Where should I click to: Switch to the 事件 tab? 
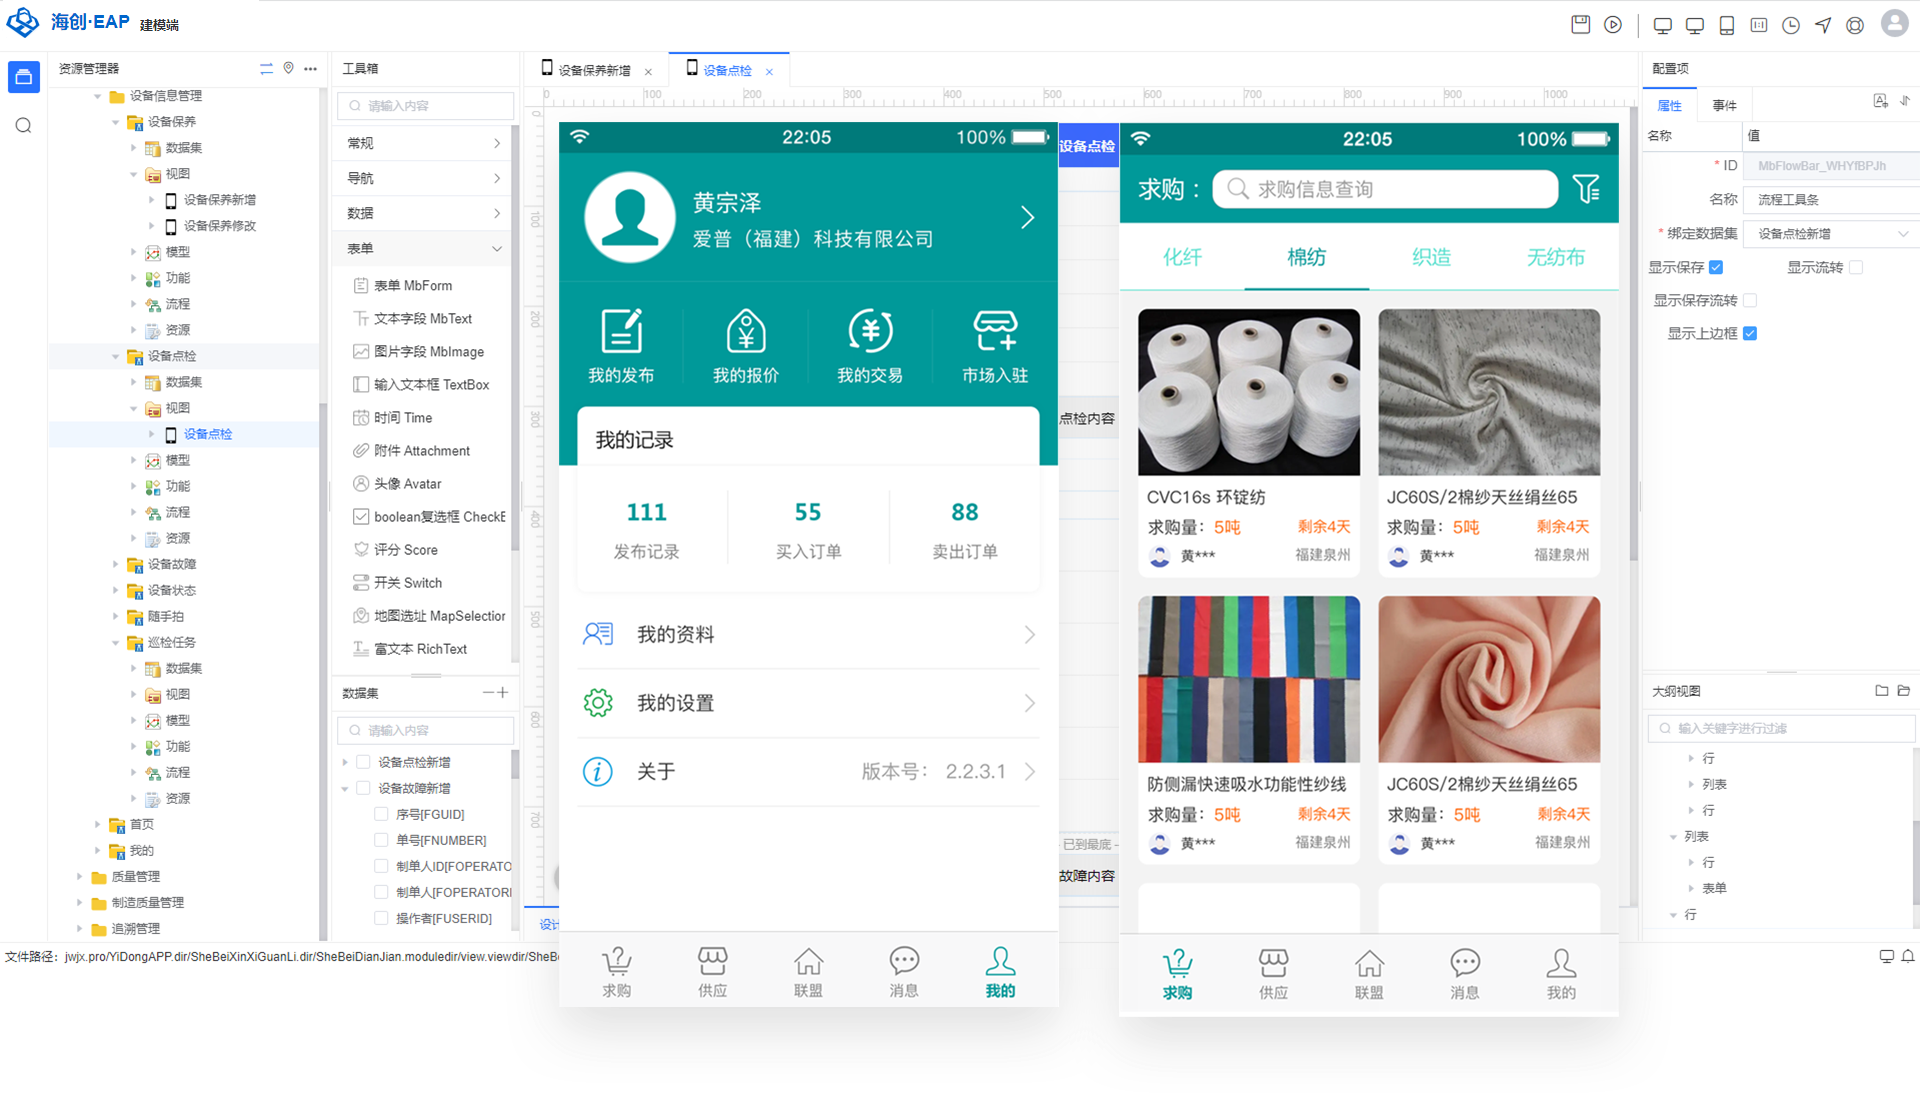[x=1724, y=105]
